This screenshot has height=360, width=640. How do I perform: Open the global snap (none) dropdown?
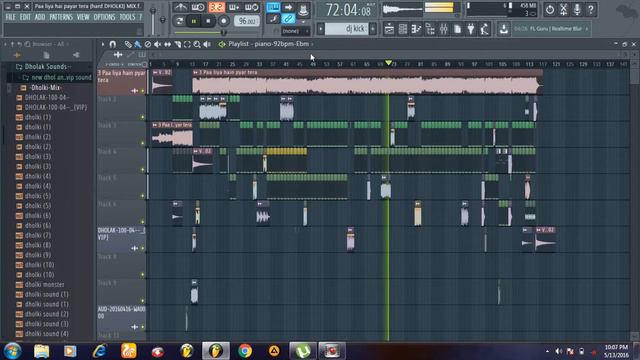[x=296, y=31]
